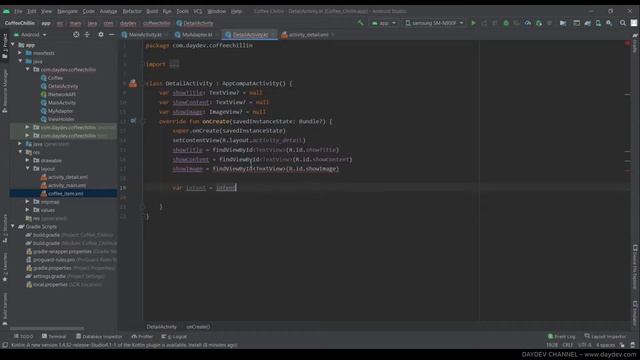Expand the values folder
The width and height of the screenshot is (640, 360).
coord(27,210)
